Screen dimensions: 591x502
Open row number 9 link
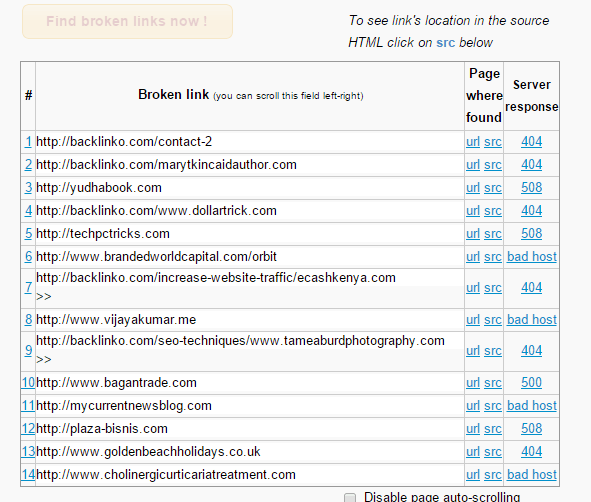pyautogui.click(x=28, y=350)
